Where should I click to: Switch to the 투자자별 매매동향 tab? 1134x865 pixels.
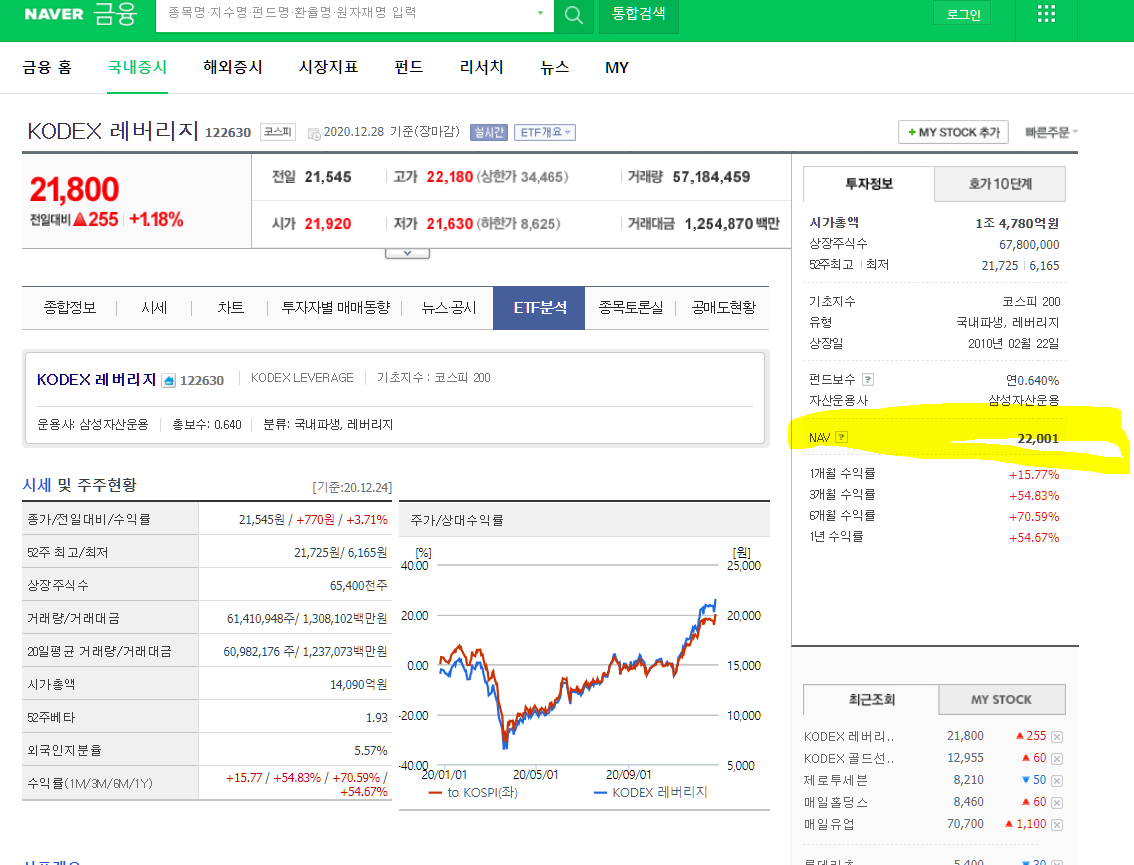336,308
